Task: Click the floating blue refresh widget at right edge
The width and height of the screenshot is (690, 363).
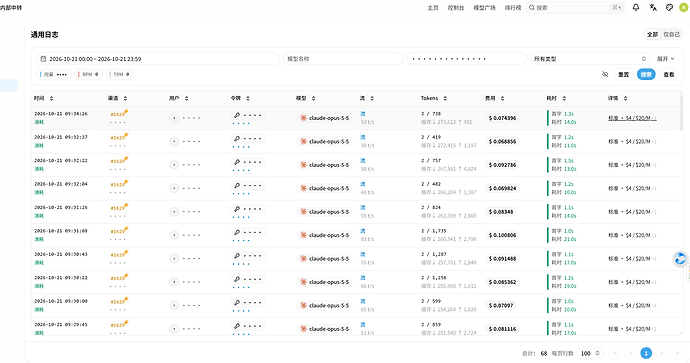Action: tap(680, 259)
